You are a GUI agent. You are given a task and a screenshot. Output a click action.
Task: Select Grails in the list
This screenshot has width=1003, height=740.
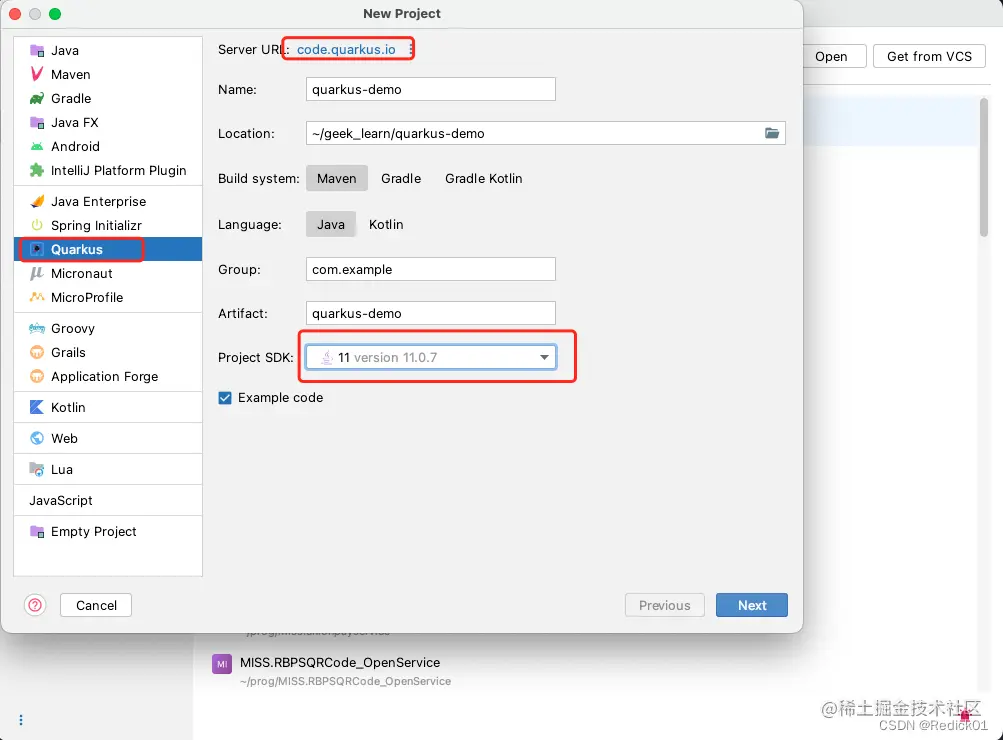[108, 352]
